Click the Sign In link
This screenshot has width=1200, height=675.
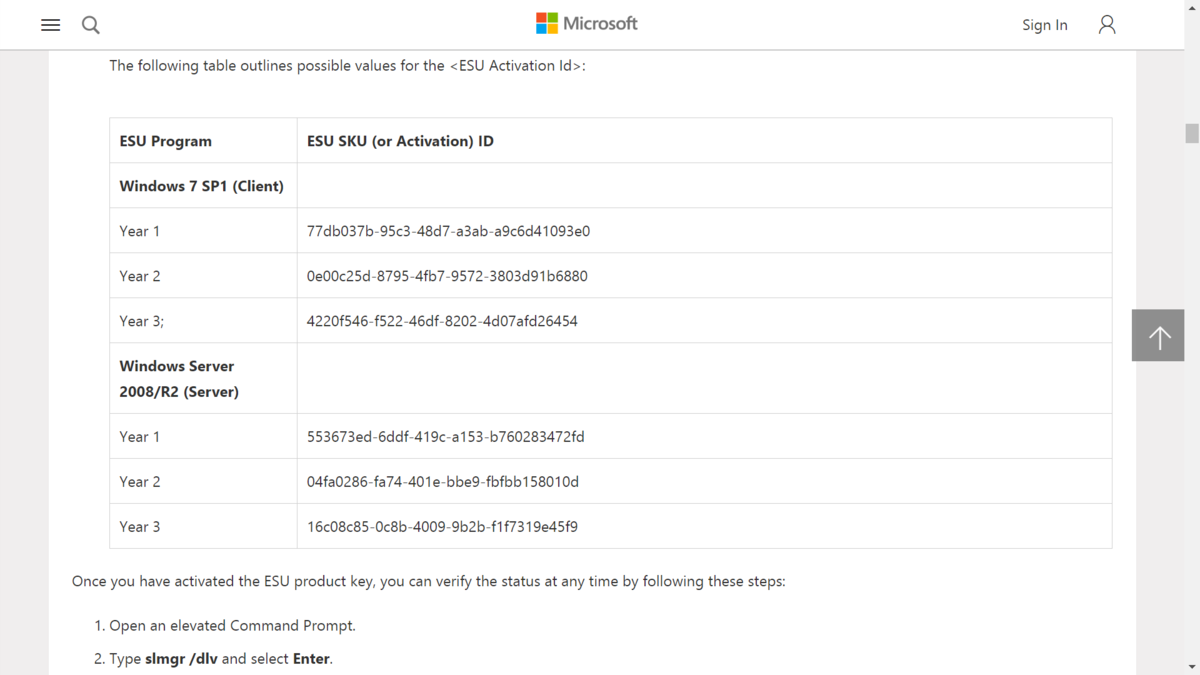[x=1044, y=25]
